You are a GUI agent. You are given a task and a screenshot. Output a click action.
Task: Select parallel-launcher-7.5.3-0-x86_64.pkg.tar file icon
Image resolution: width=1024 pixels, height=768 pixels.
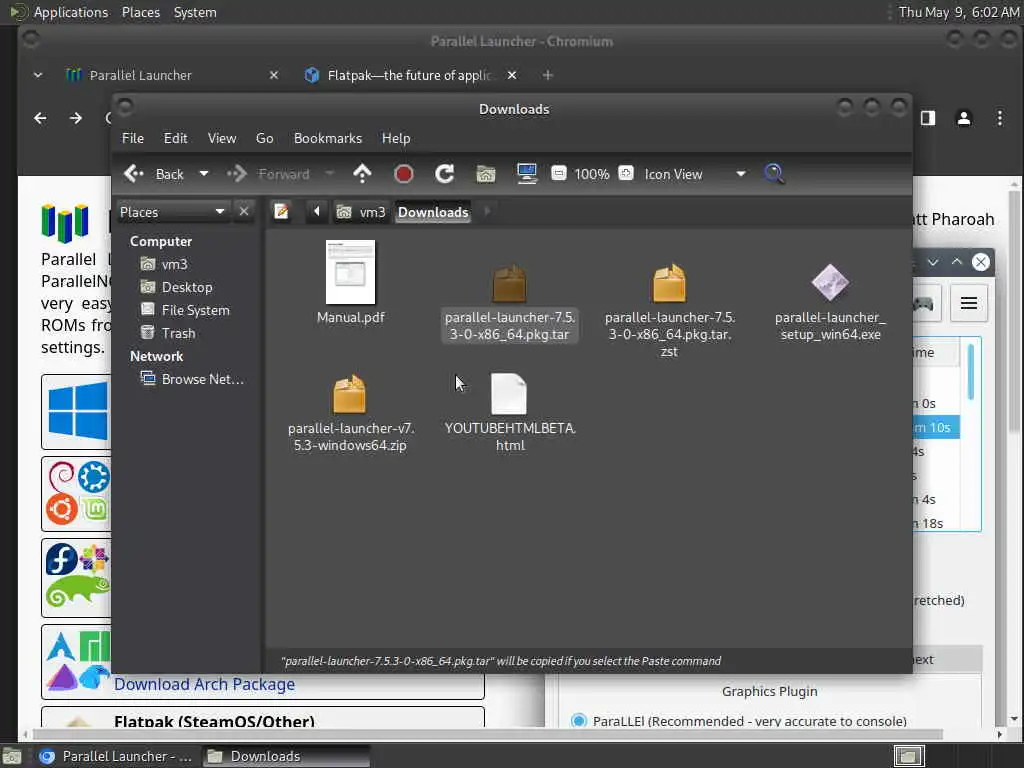tap(509, 284)
